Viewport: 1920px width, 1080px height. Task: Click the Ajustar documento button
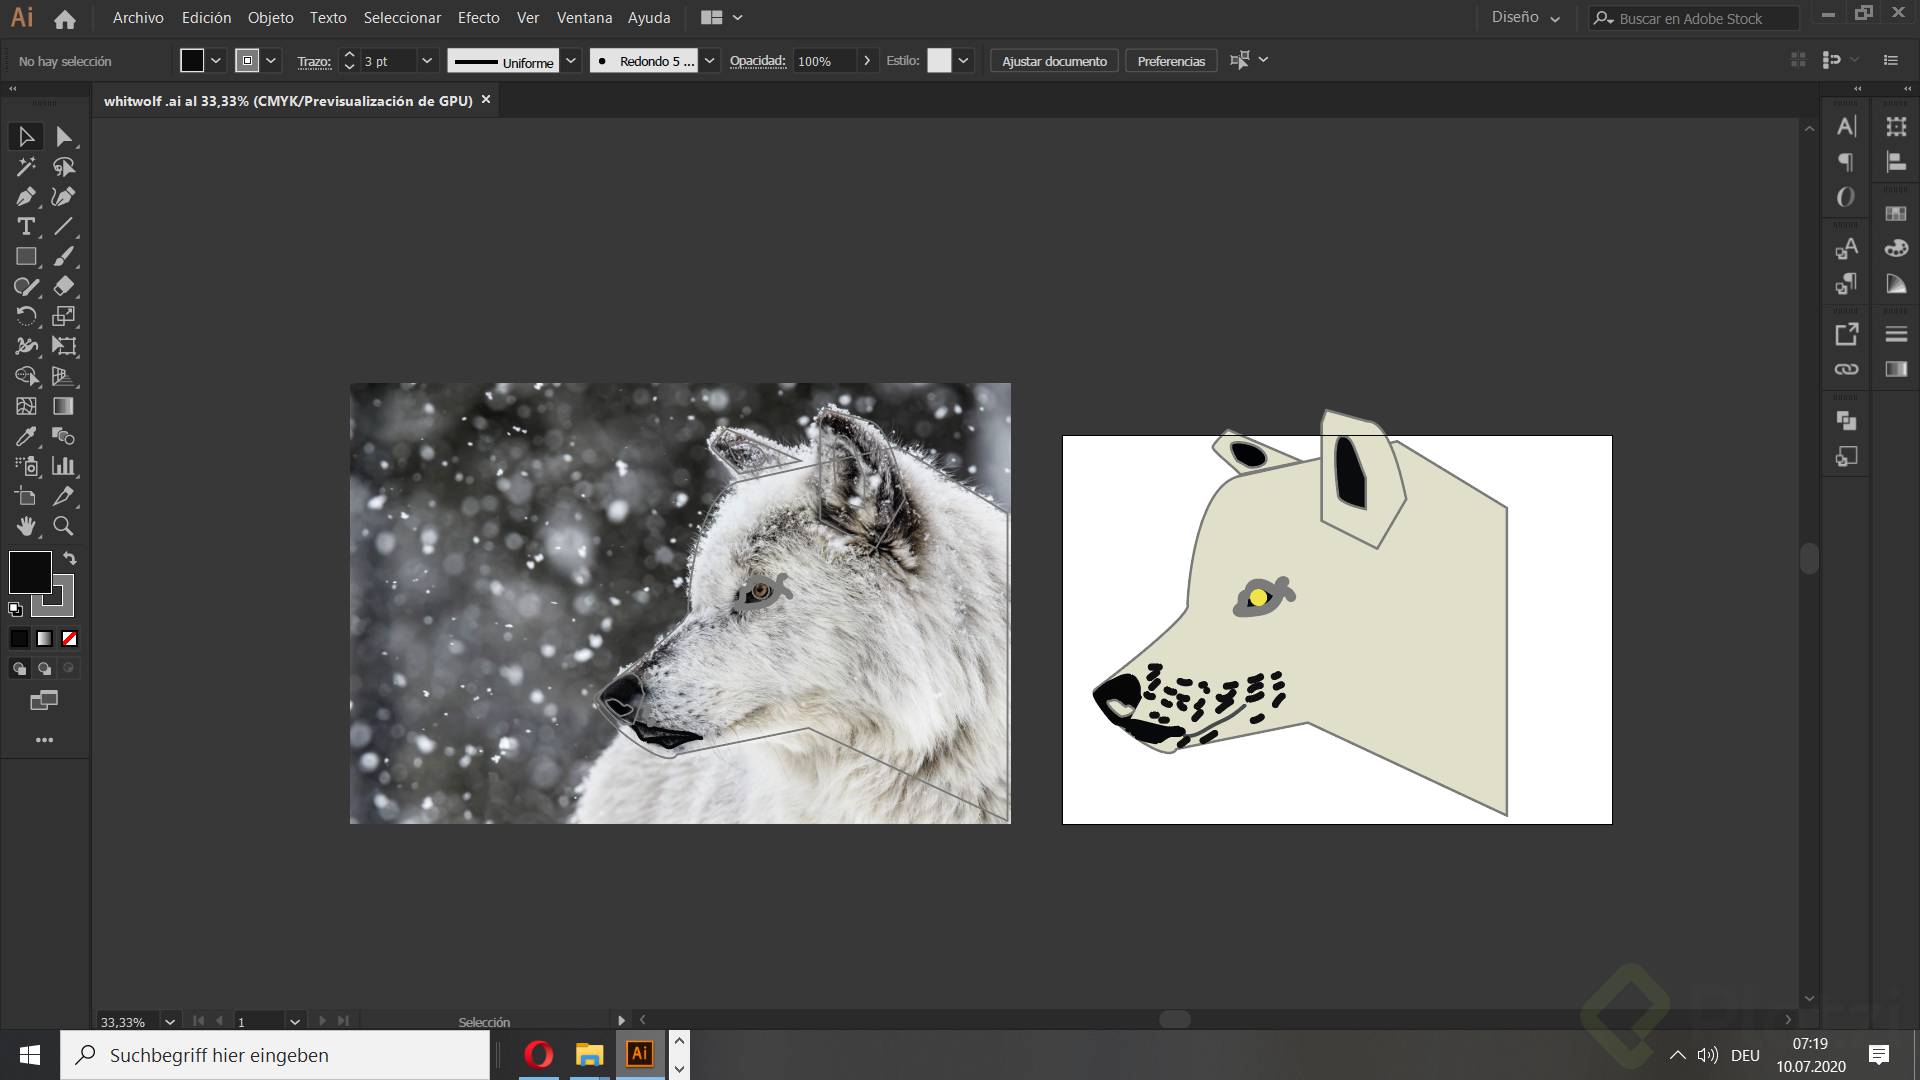tap(1054, 61)
